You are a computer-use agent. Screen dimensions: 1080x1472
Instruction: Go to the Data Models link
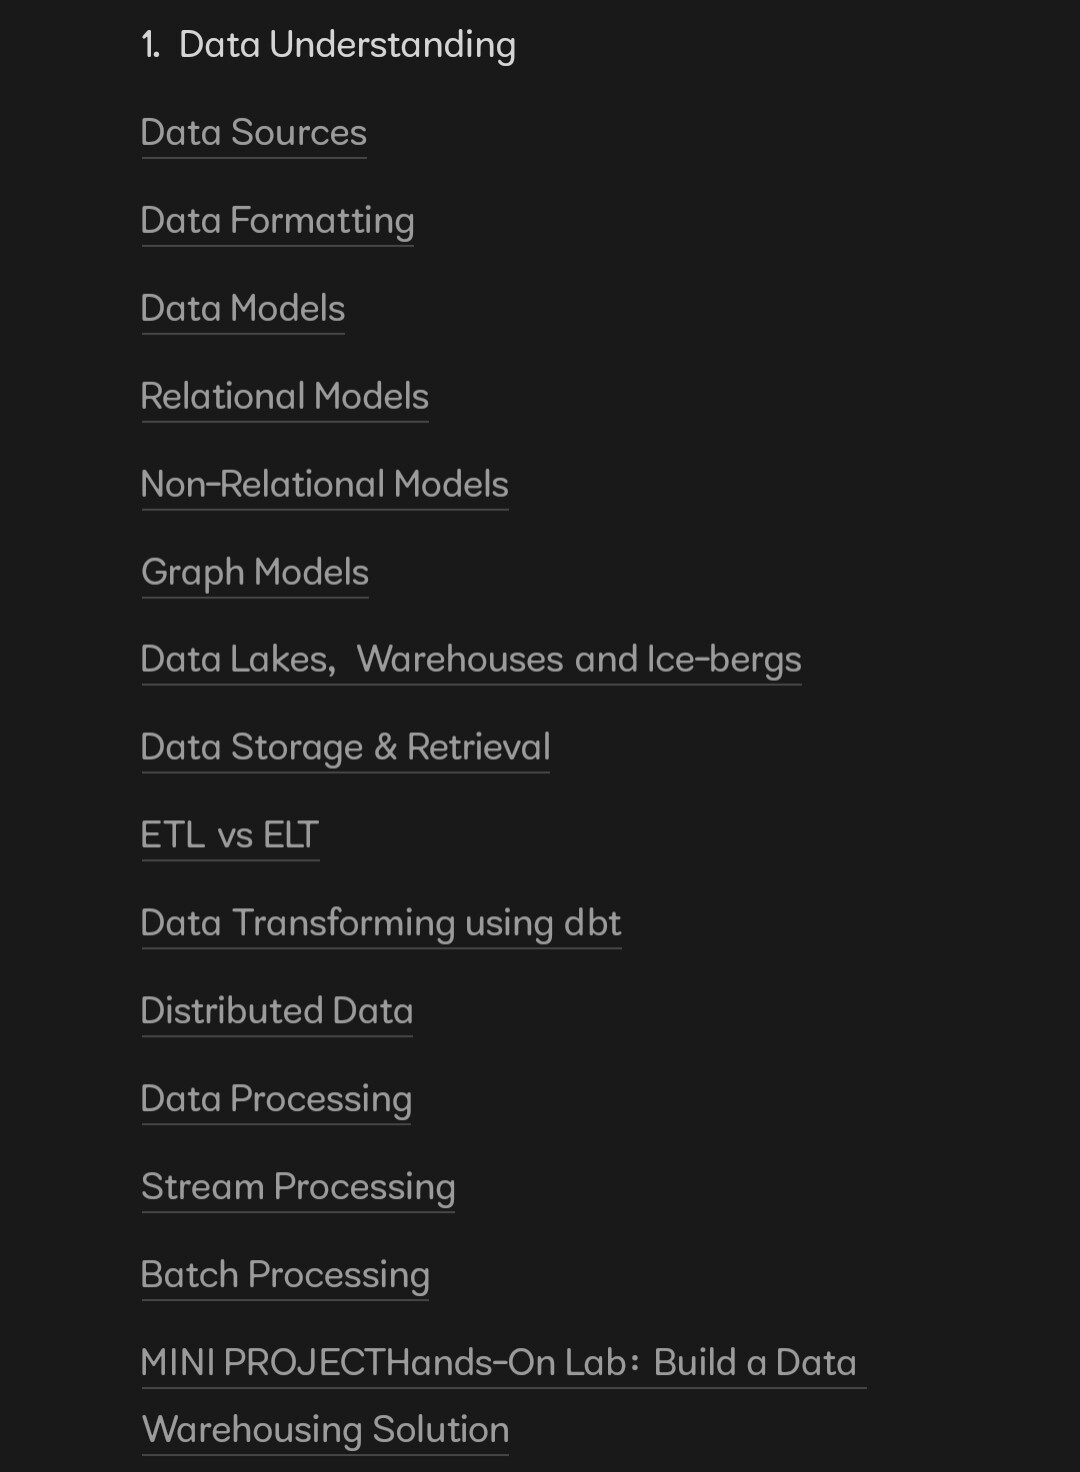pyautogui.click(x=243, y=309)
